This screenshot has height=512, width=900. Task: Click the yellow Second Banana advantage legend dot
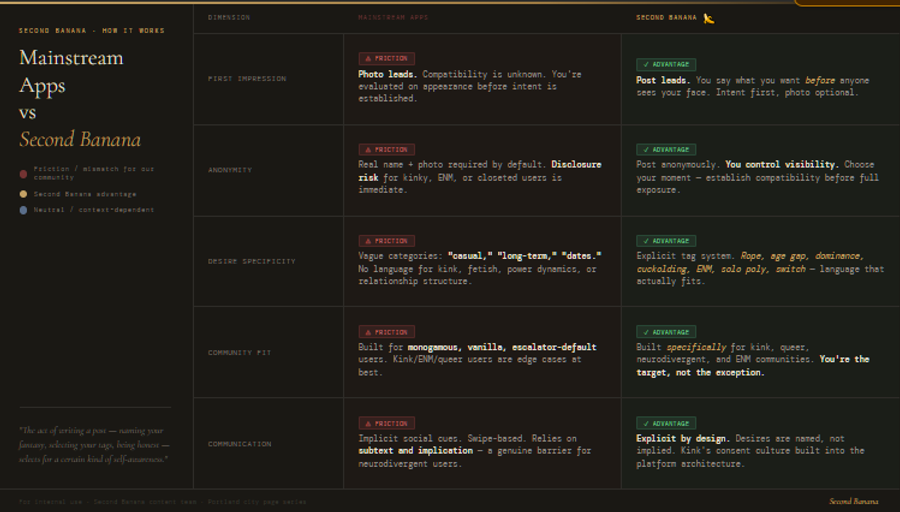coord(24,194)
